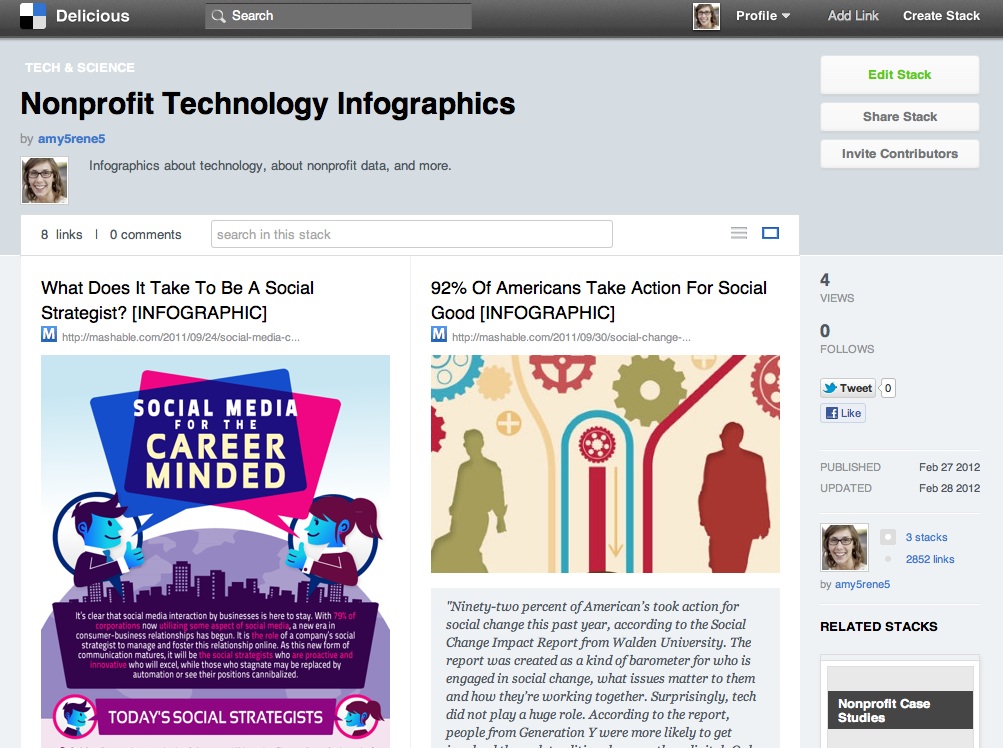The height and width of the screenshot is (748, 1003).
Task: Open the Delicious home link
Action: pyautogui.click(x=93, y=16)
